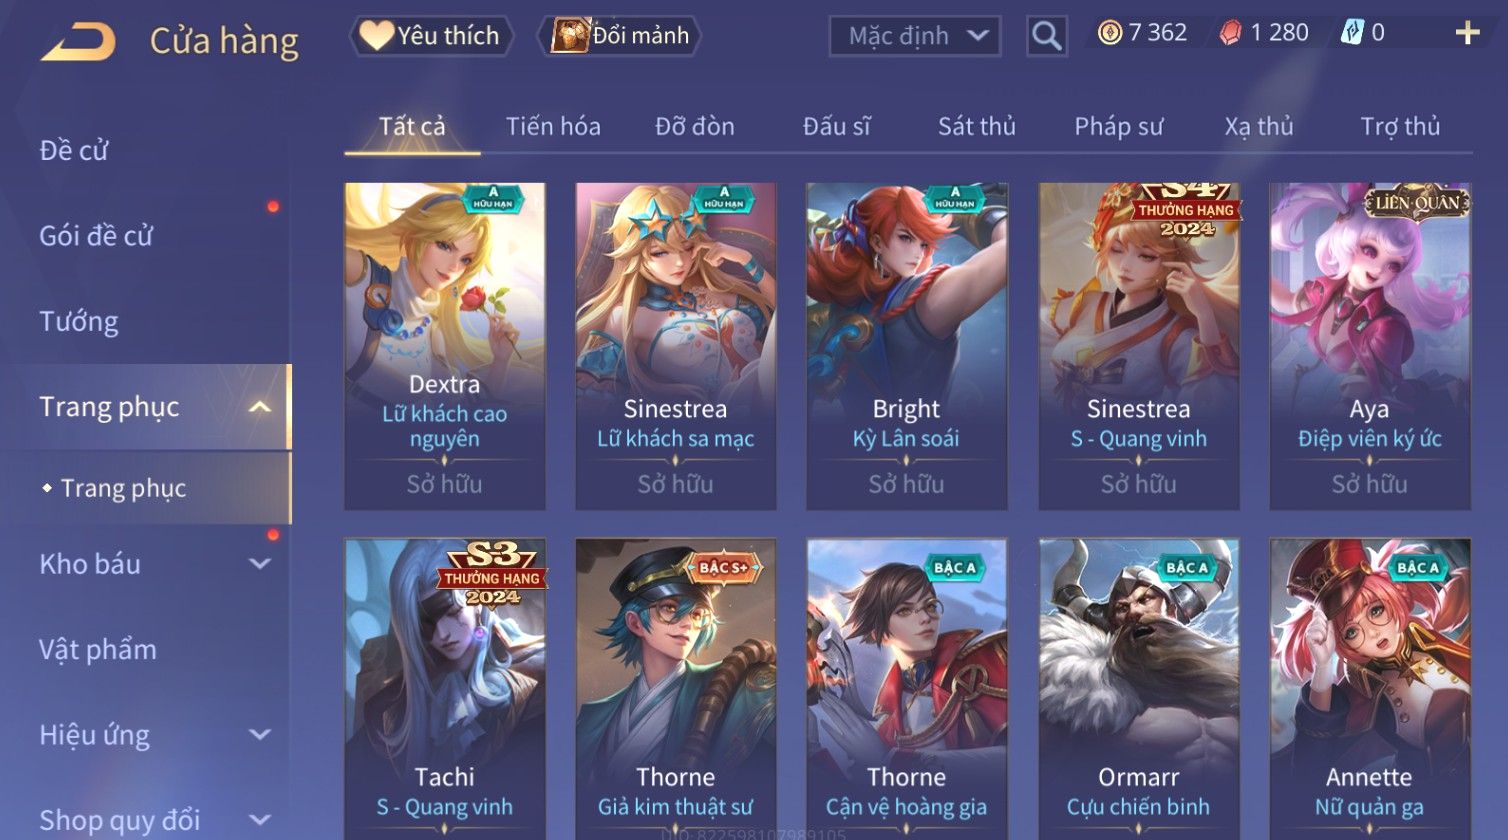Image resolution: width=1508 pixels, height=840 pixels.
Task: Click the red ruby currency icon
Action: tap(1231, 33)
